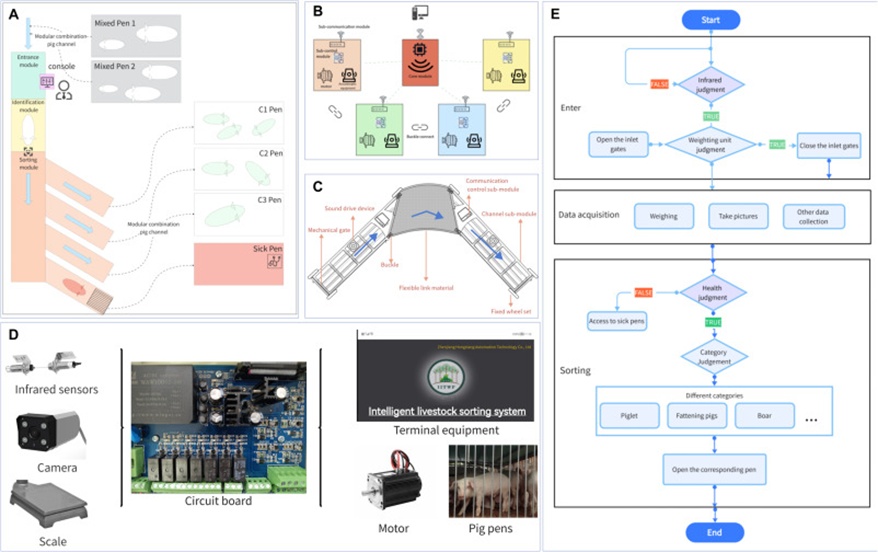Open the Circuit board photo
This screenshot has width=878, height=552.
click(218, 427)
